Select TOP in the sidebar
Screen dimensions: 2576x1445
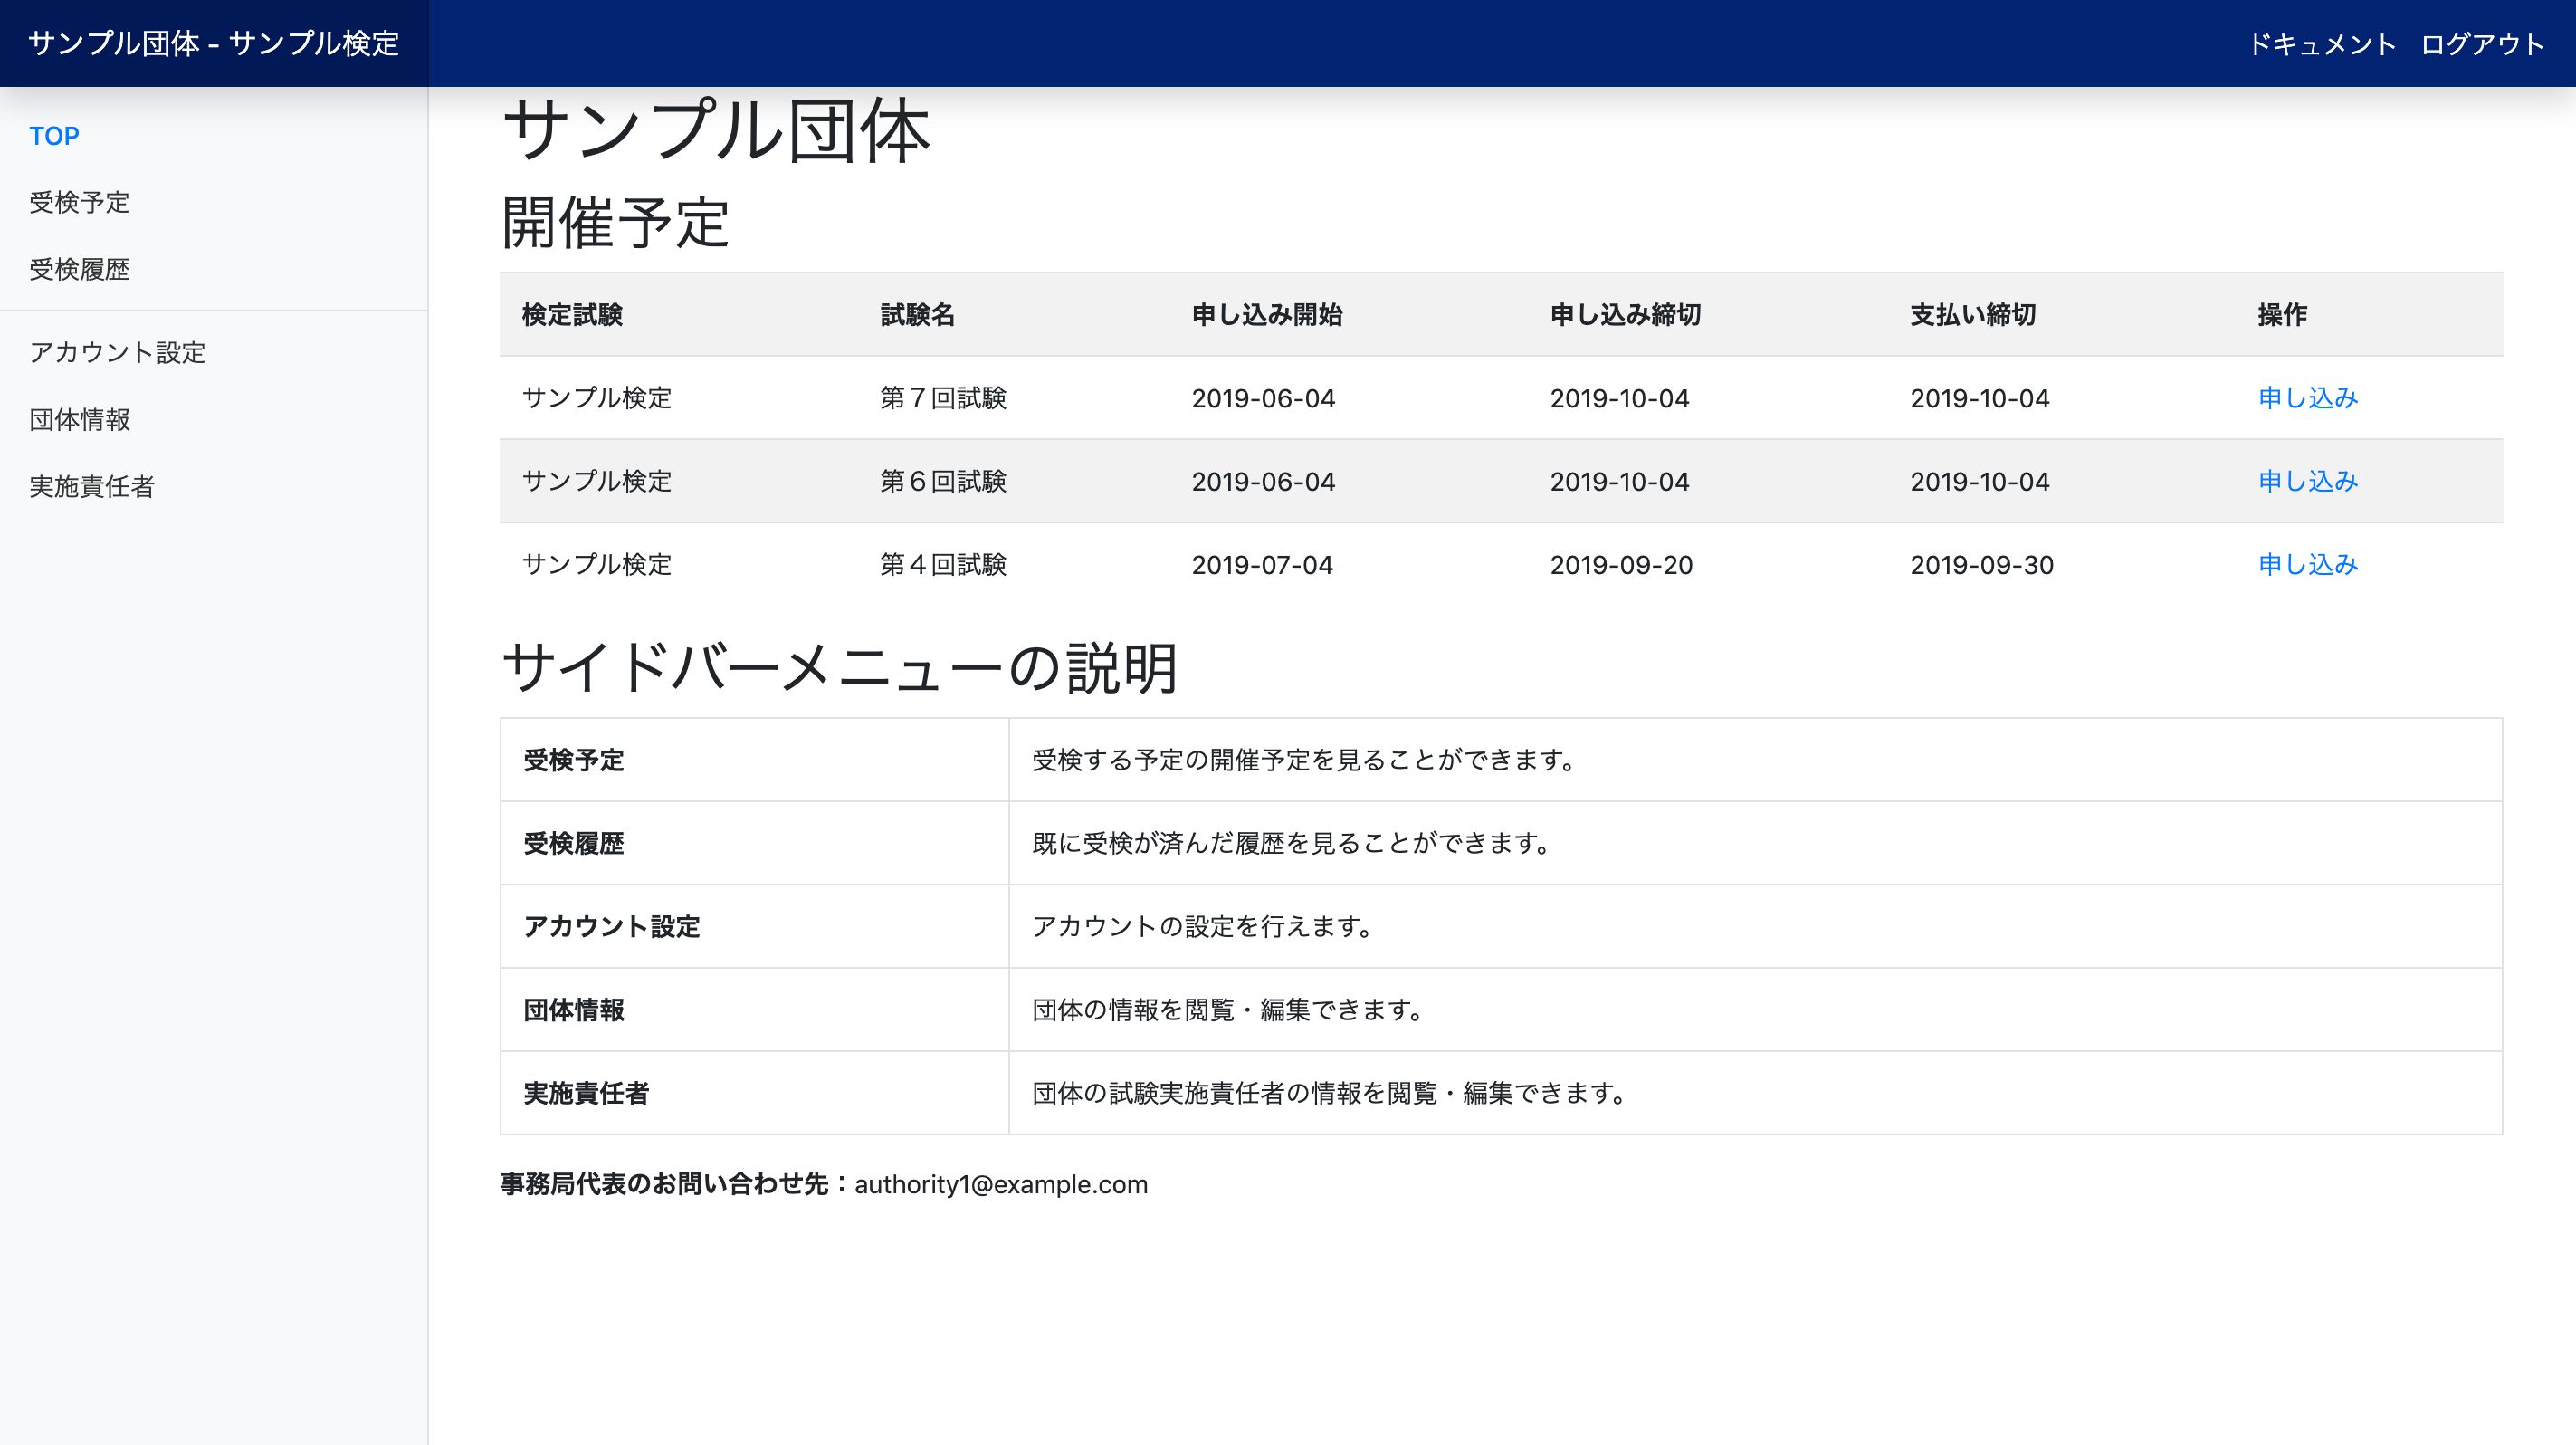click(54, 136)
